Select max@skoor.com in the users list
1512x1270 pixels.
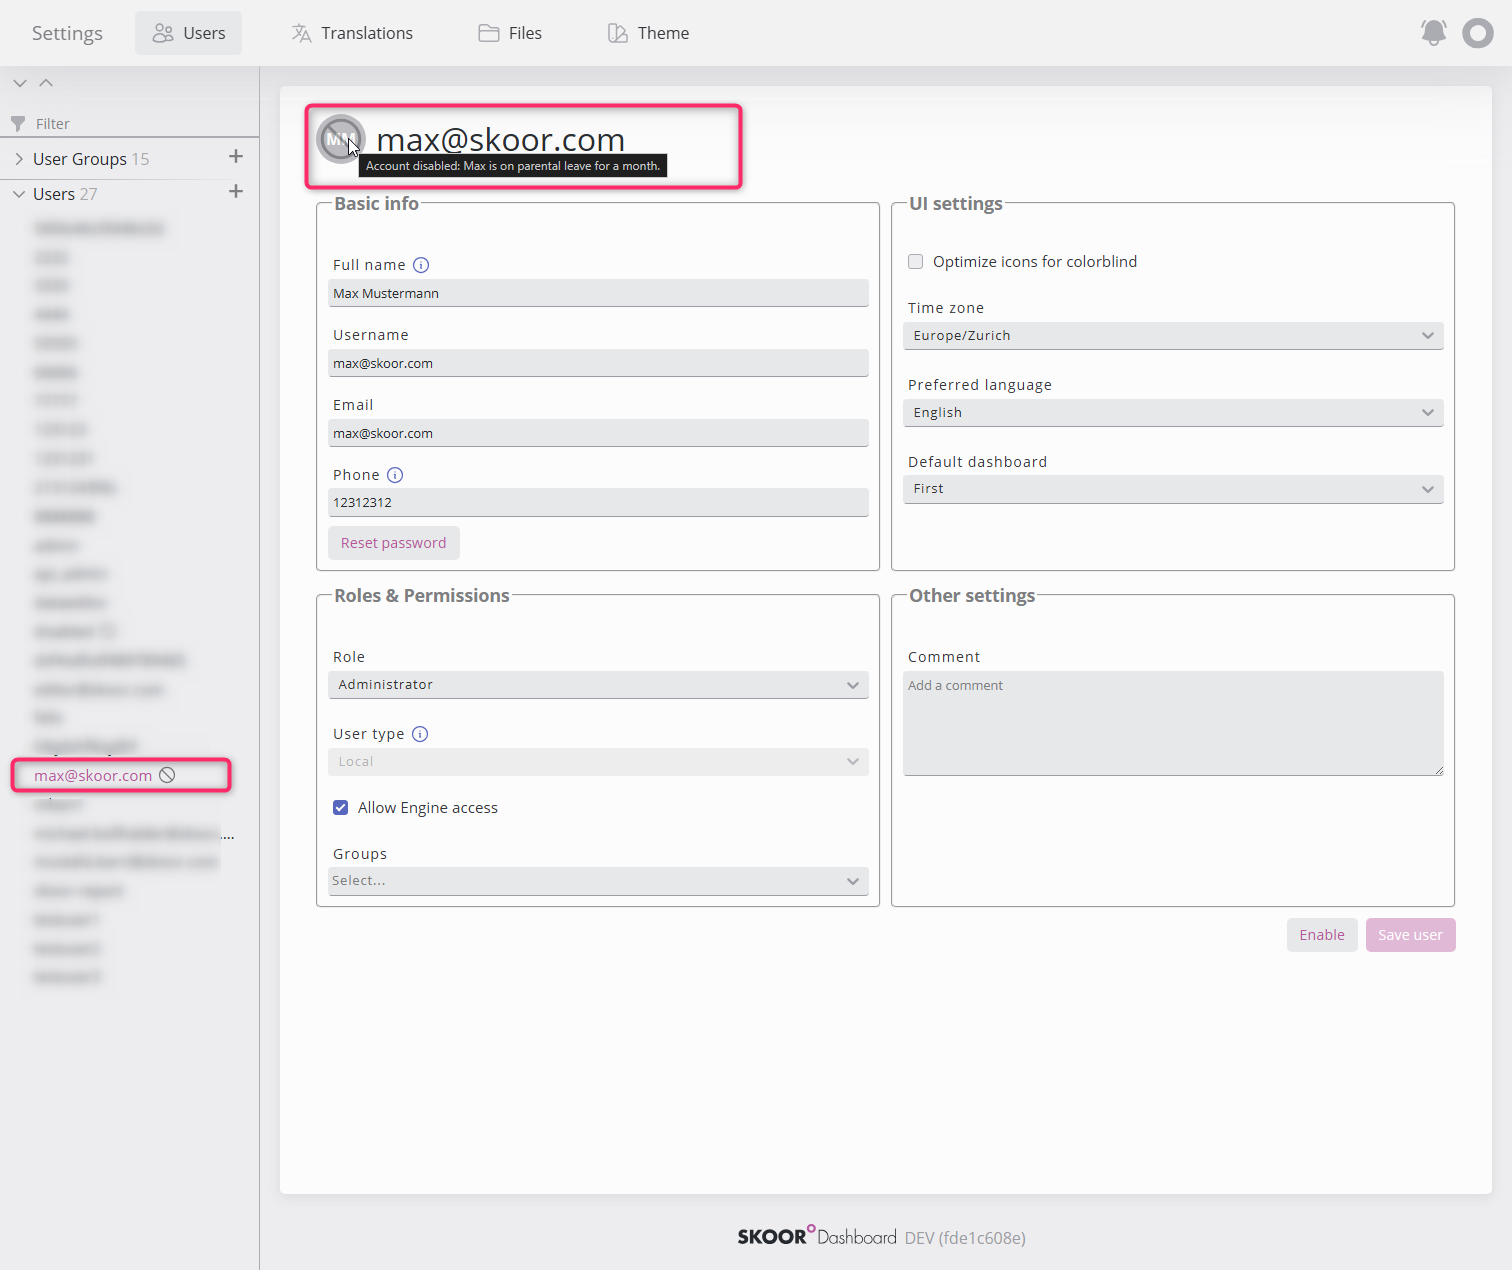[x=93, y=776]
